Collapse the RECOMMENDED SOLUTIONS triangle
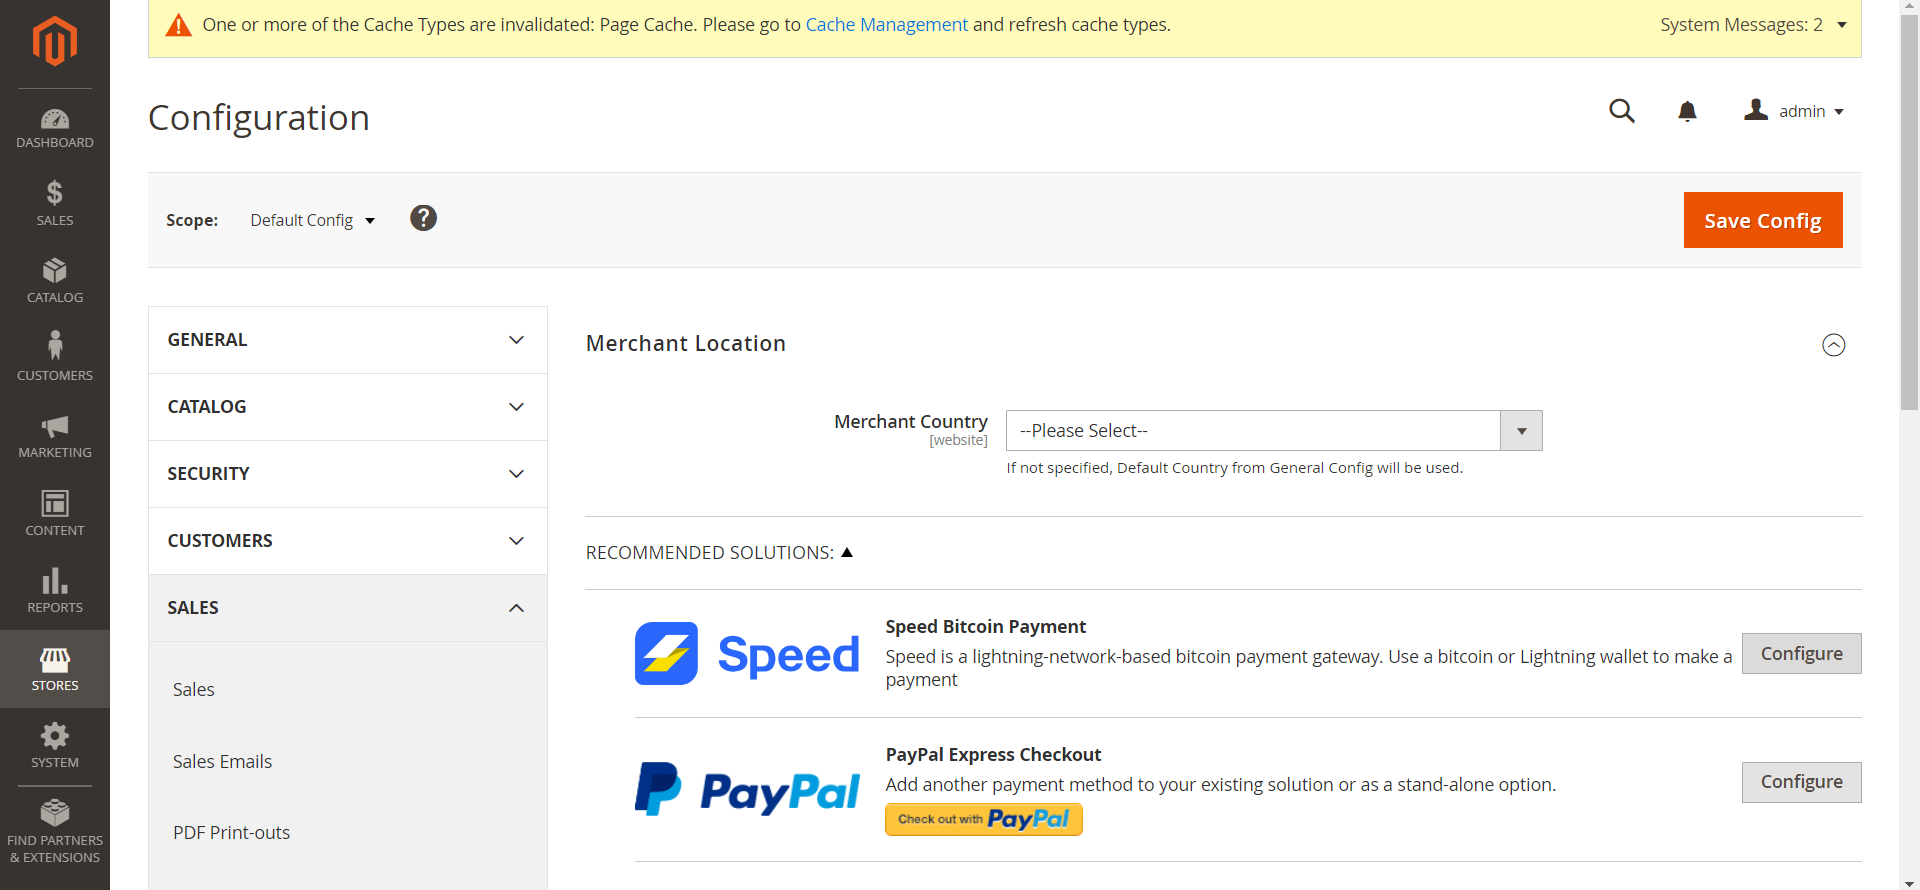Viewport: 1920px width, 890px height. point(847,552)
